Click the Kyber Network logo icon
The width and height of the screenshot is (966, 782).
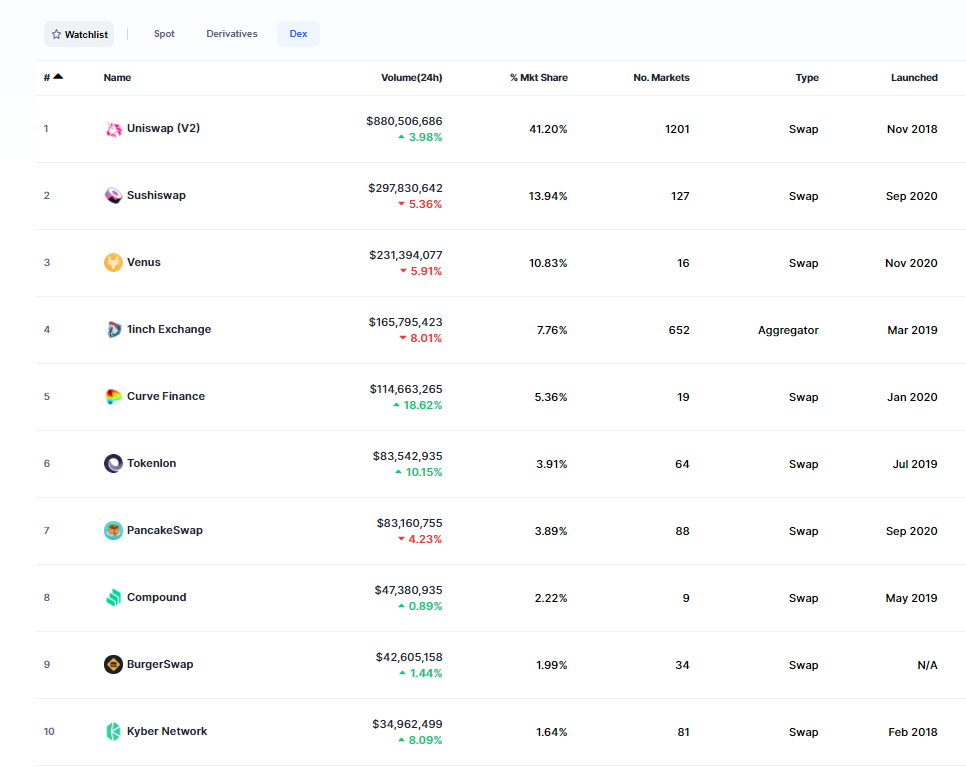point(113,731)
